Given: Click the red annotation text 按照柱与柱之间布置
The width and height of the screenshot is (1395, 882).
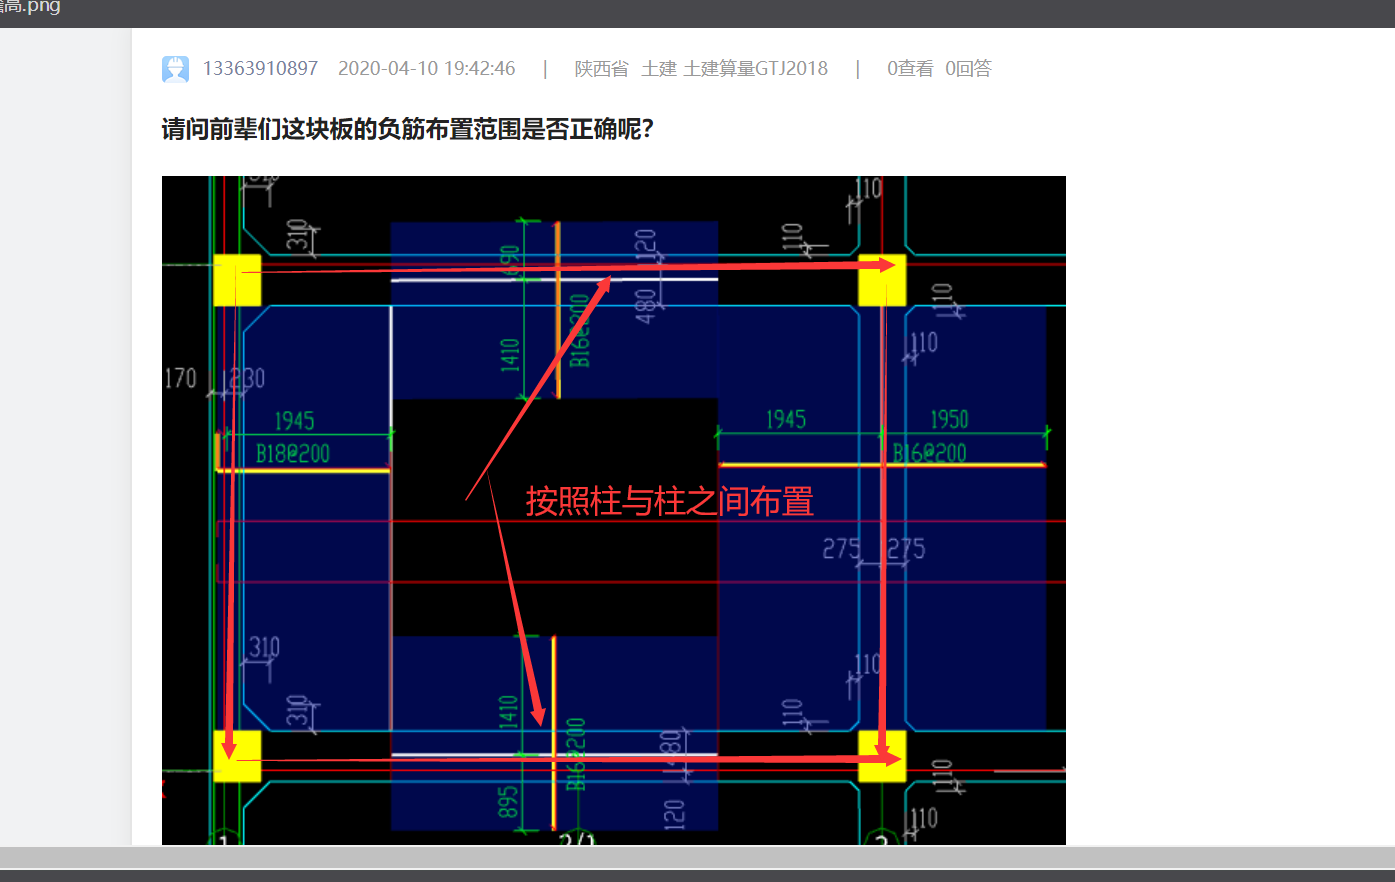Looking at the screenshot, I should [x=670, y=501].
